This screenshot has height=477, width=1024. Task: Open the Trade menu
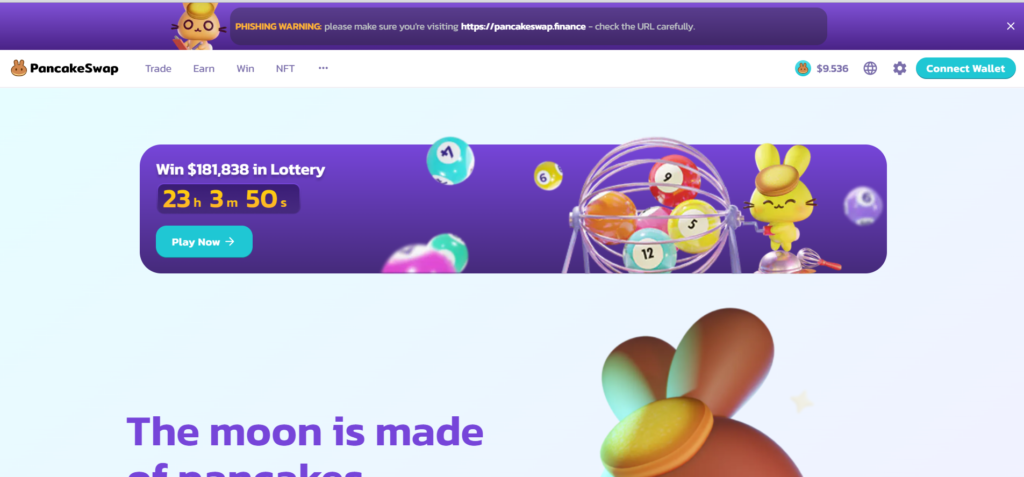[158, 69]
